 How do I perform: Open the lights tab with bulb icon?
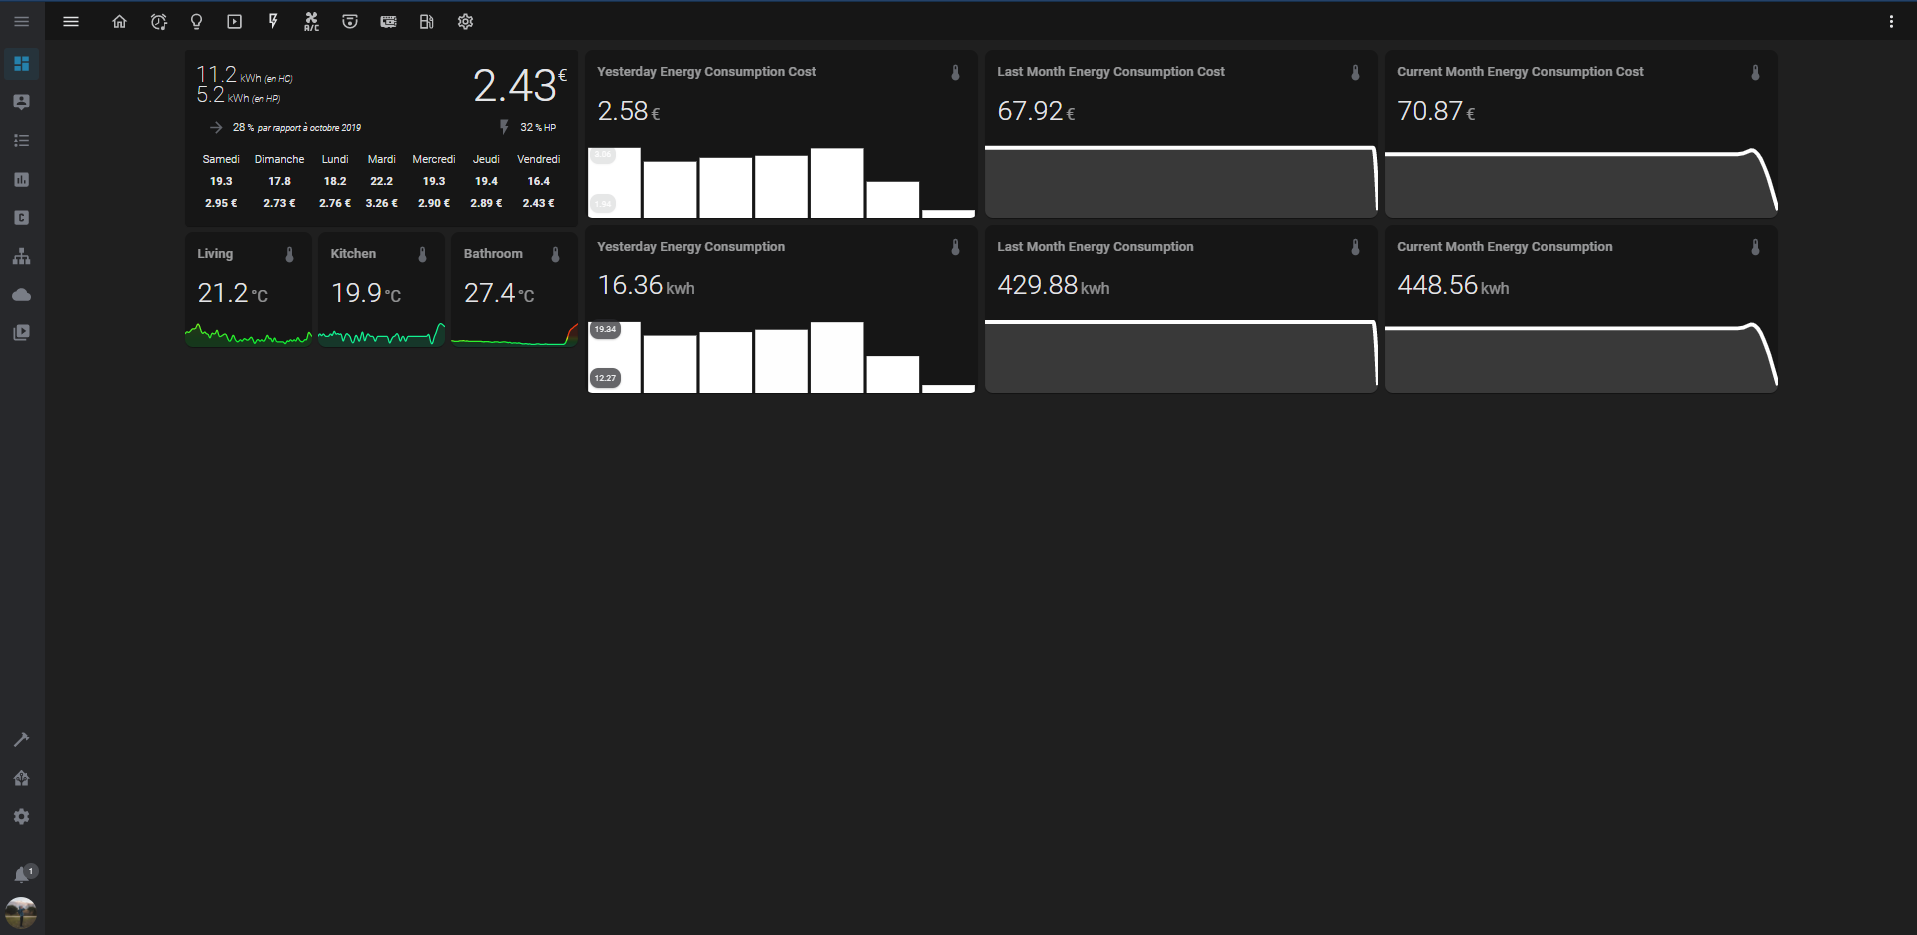tap(196, 21)
